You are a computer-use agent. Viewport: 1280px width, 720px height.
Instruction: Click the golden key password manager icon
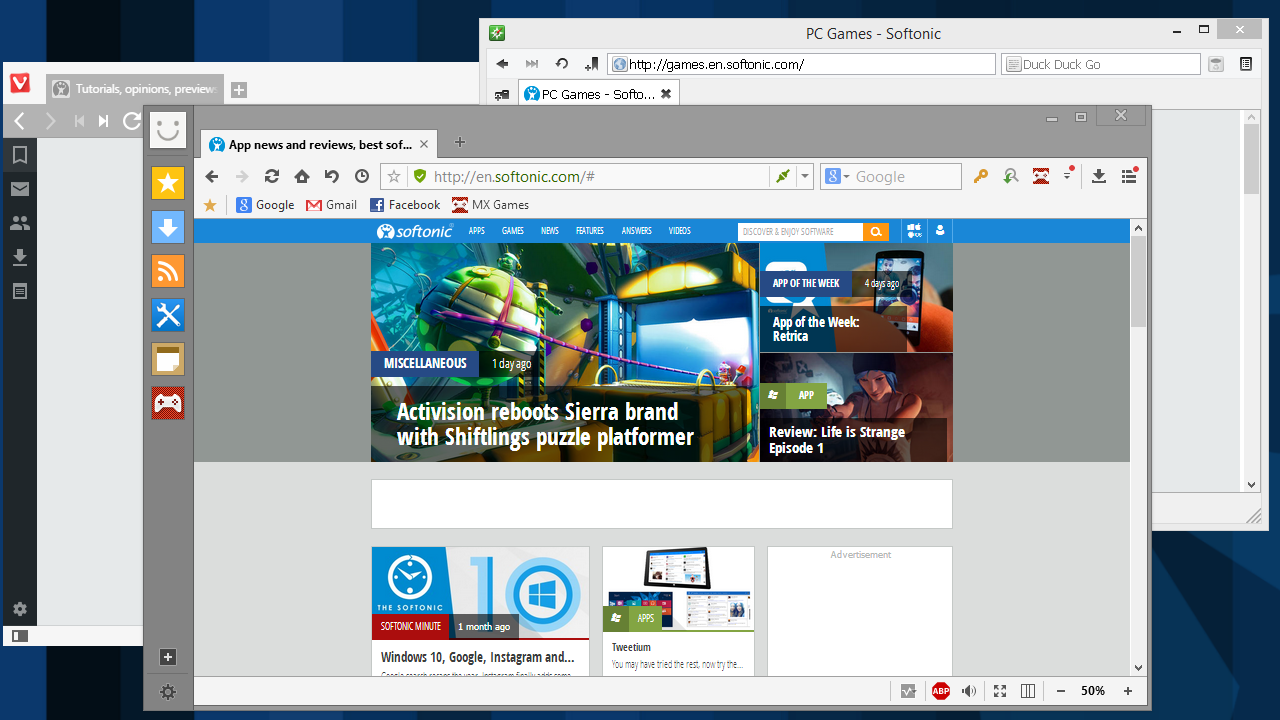[981, 177]
